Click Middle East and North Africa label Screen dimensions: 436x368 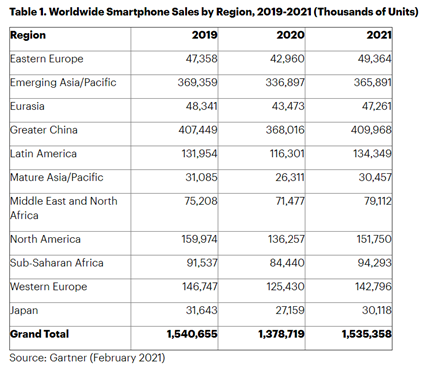pos(64,208)
